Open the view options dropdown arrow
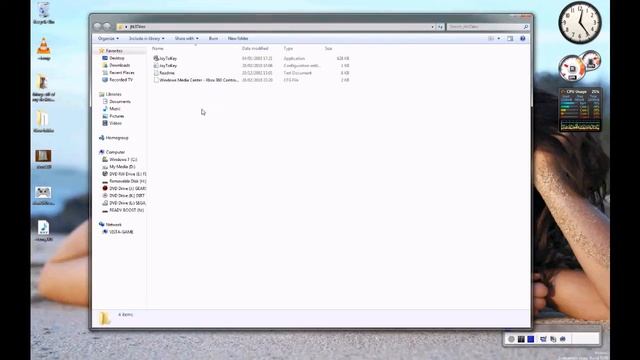 (x=498, y=38)
